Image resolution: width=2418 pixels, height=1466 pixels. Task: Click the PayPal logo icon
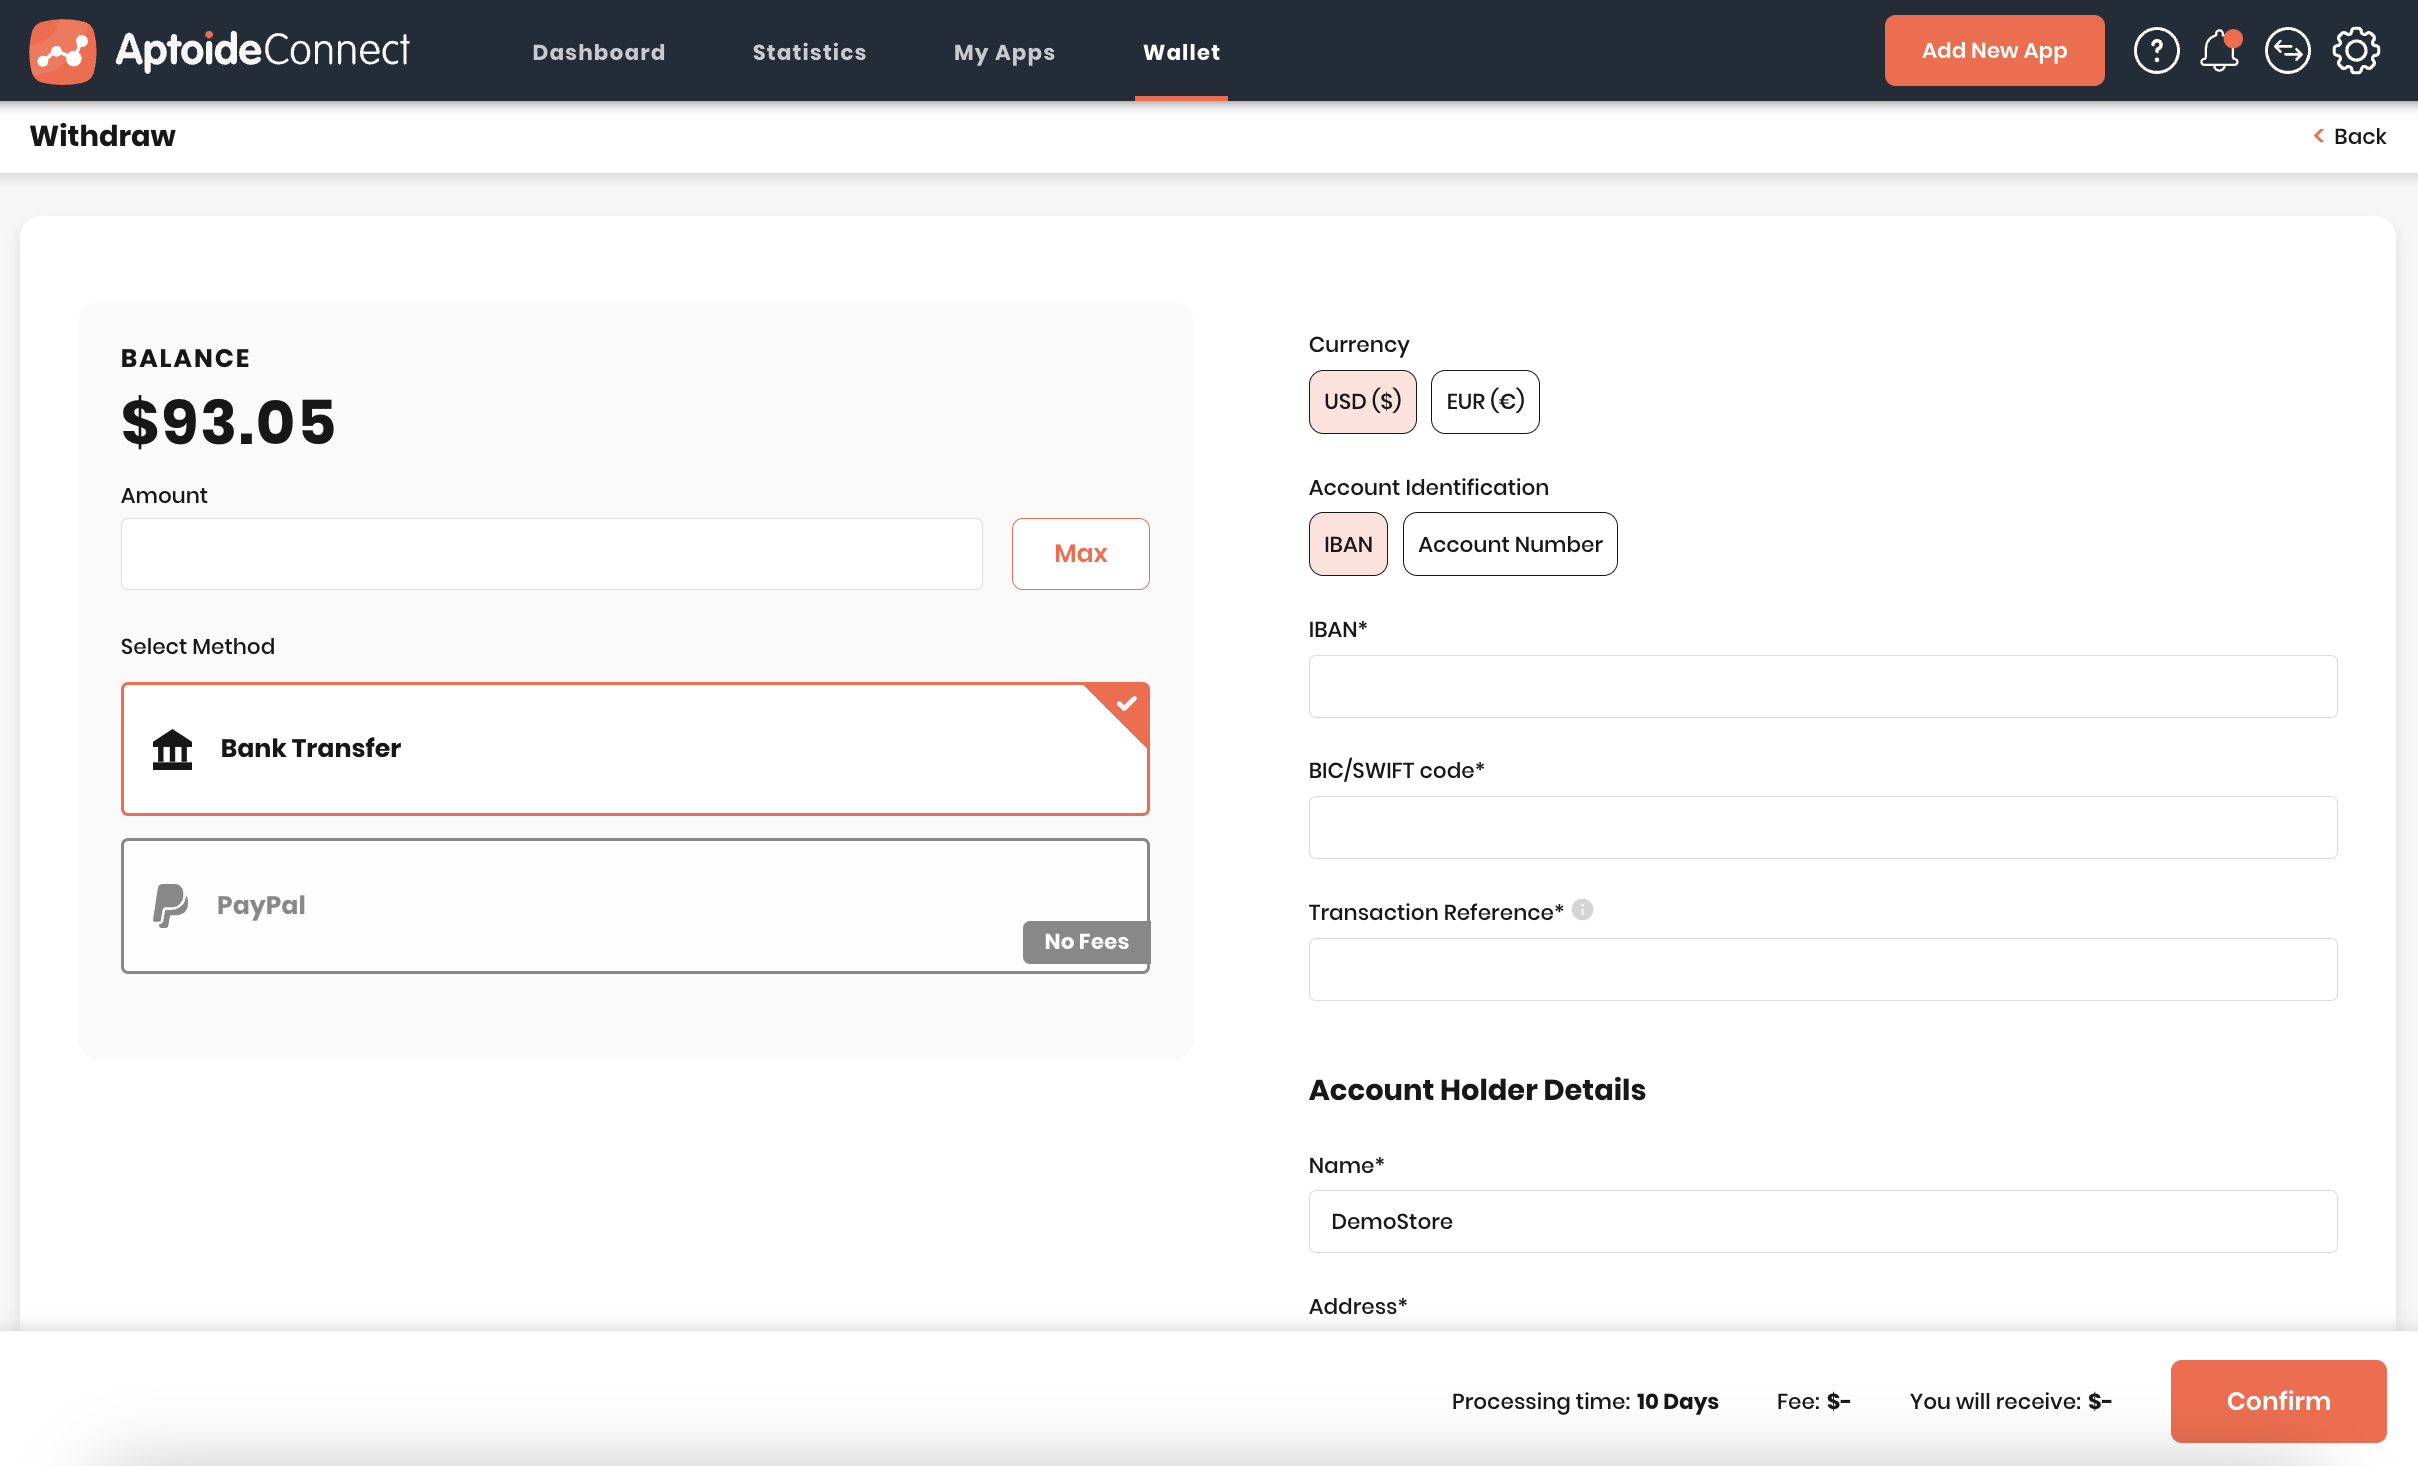(170, 905)
